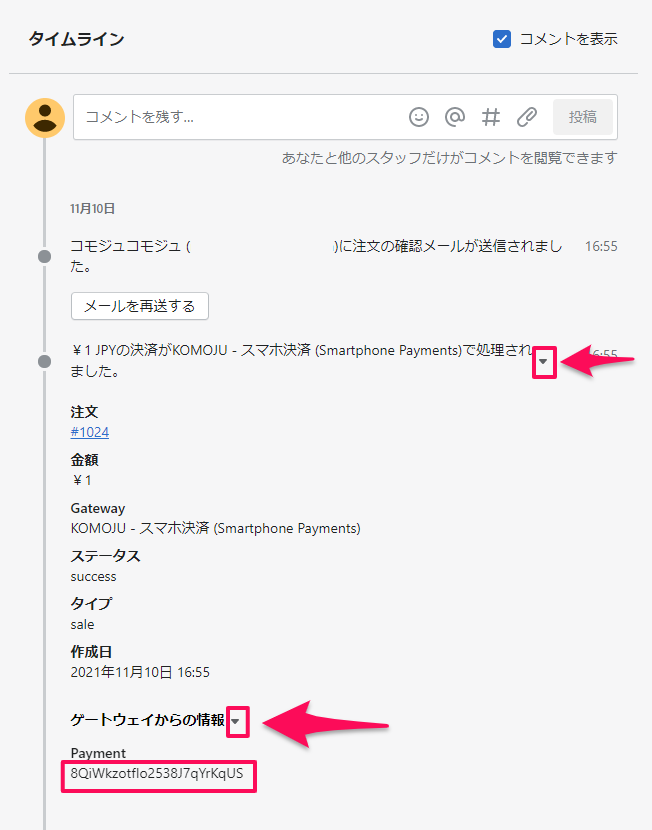Attach a file with the paperclip icon
The image size is (652, 830).
click(527, 117)
